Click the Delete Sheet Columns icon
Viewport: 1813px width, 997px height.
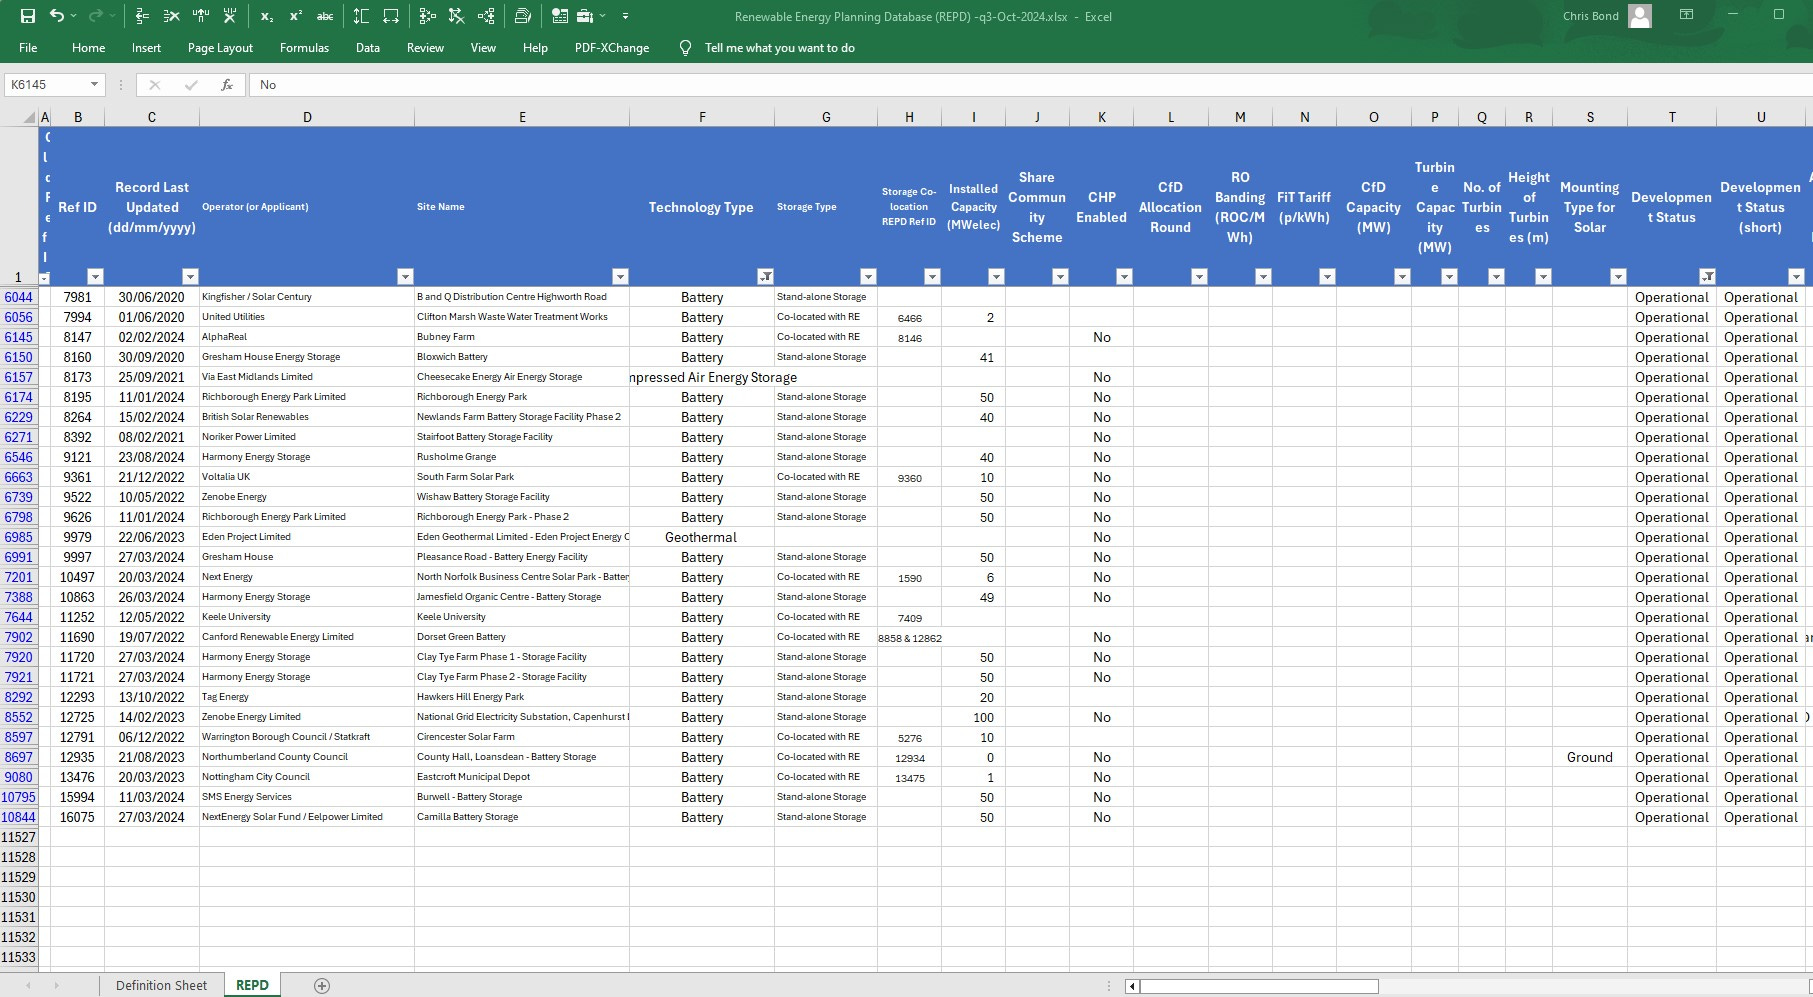click(230, 16)
